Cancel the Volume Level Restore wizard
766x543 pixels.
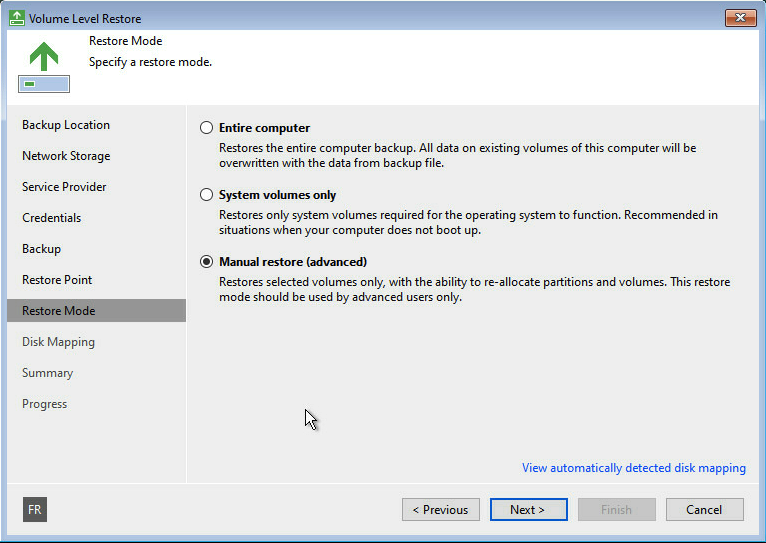704,510
